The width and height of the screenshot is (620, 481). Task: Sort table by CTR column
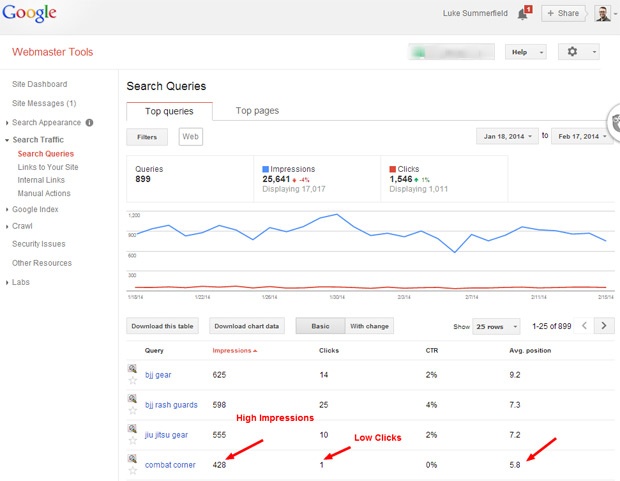tap(432, 350)
